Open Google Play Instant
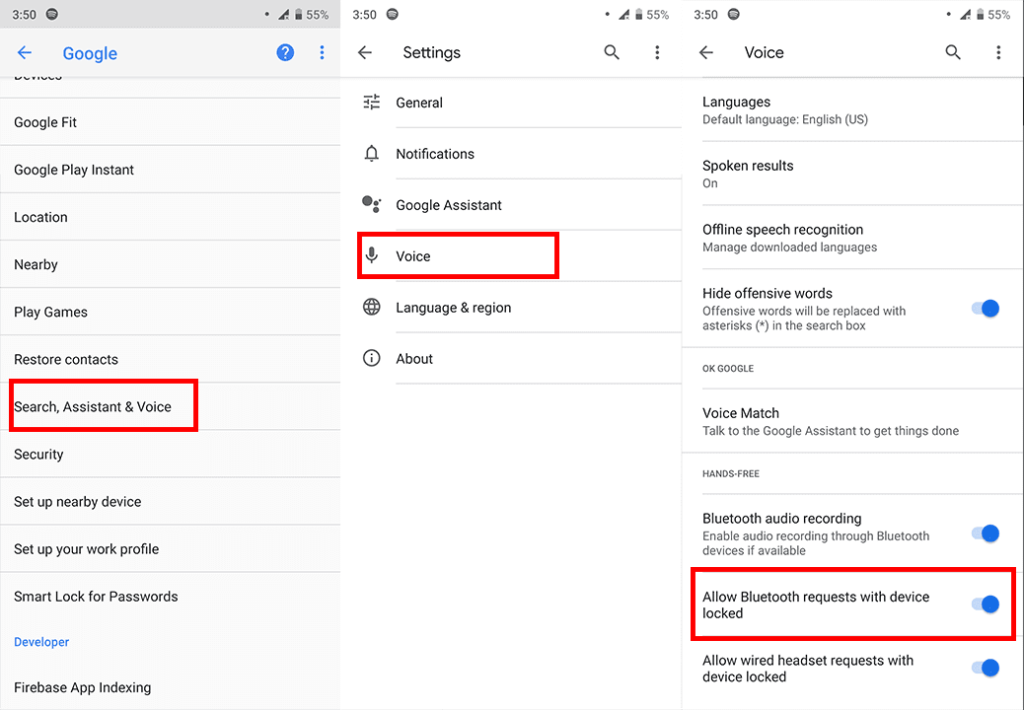This screenshot has height=710, width=1024. click(170, 170)
